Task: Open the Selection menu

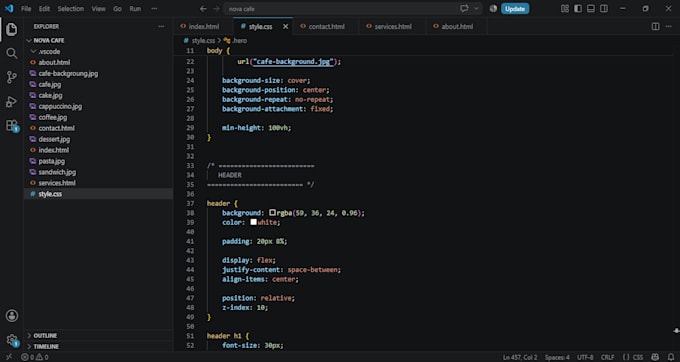Action: point(71,9)
